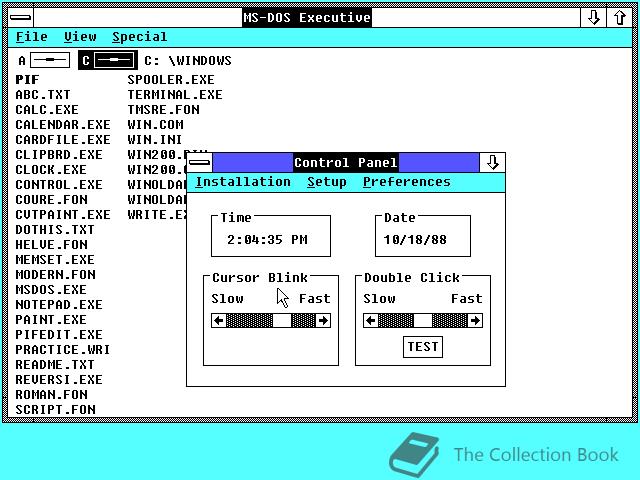
Task: Select MSDOS.EXE file
Action: pos(51,290)
